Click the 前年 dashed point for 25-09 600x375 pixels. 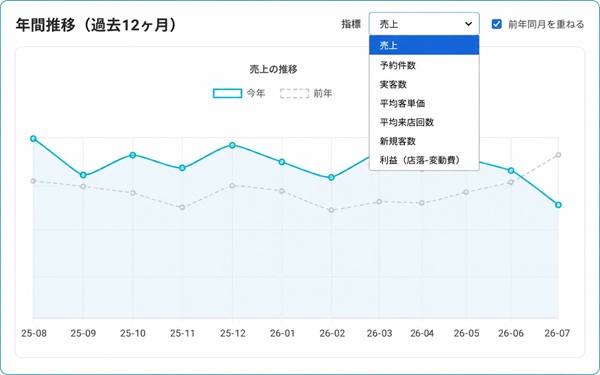coord(83,186)
